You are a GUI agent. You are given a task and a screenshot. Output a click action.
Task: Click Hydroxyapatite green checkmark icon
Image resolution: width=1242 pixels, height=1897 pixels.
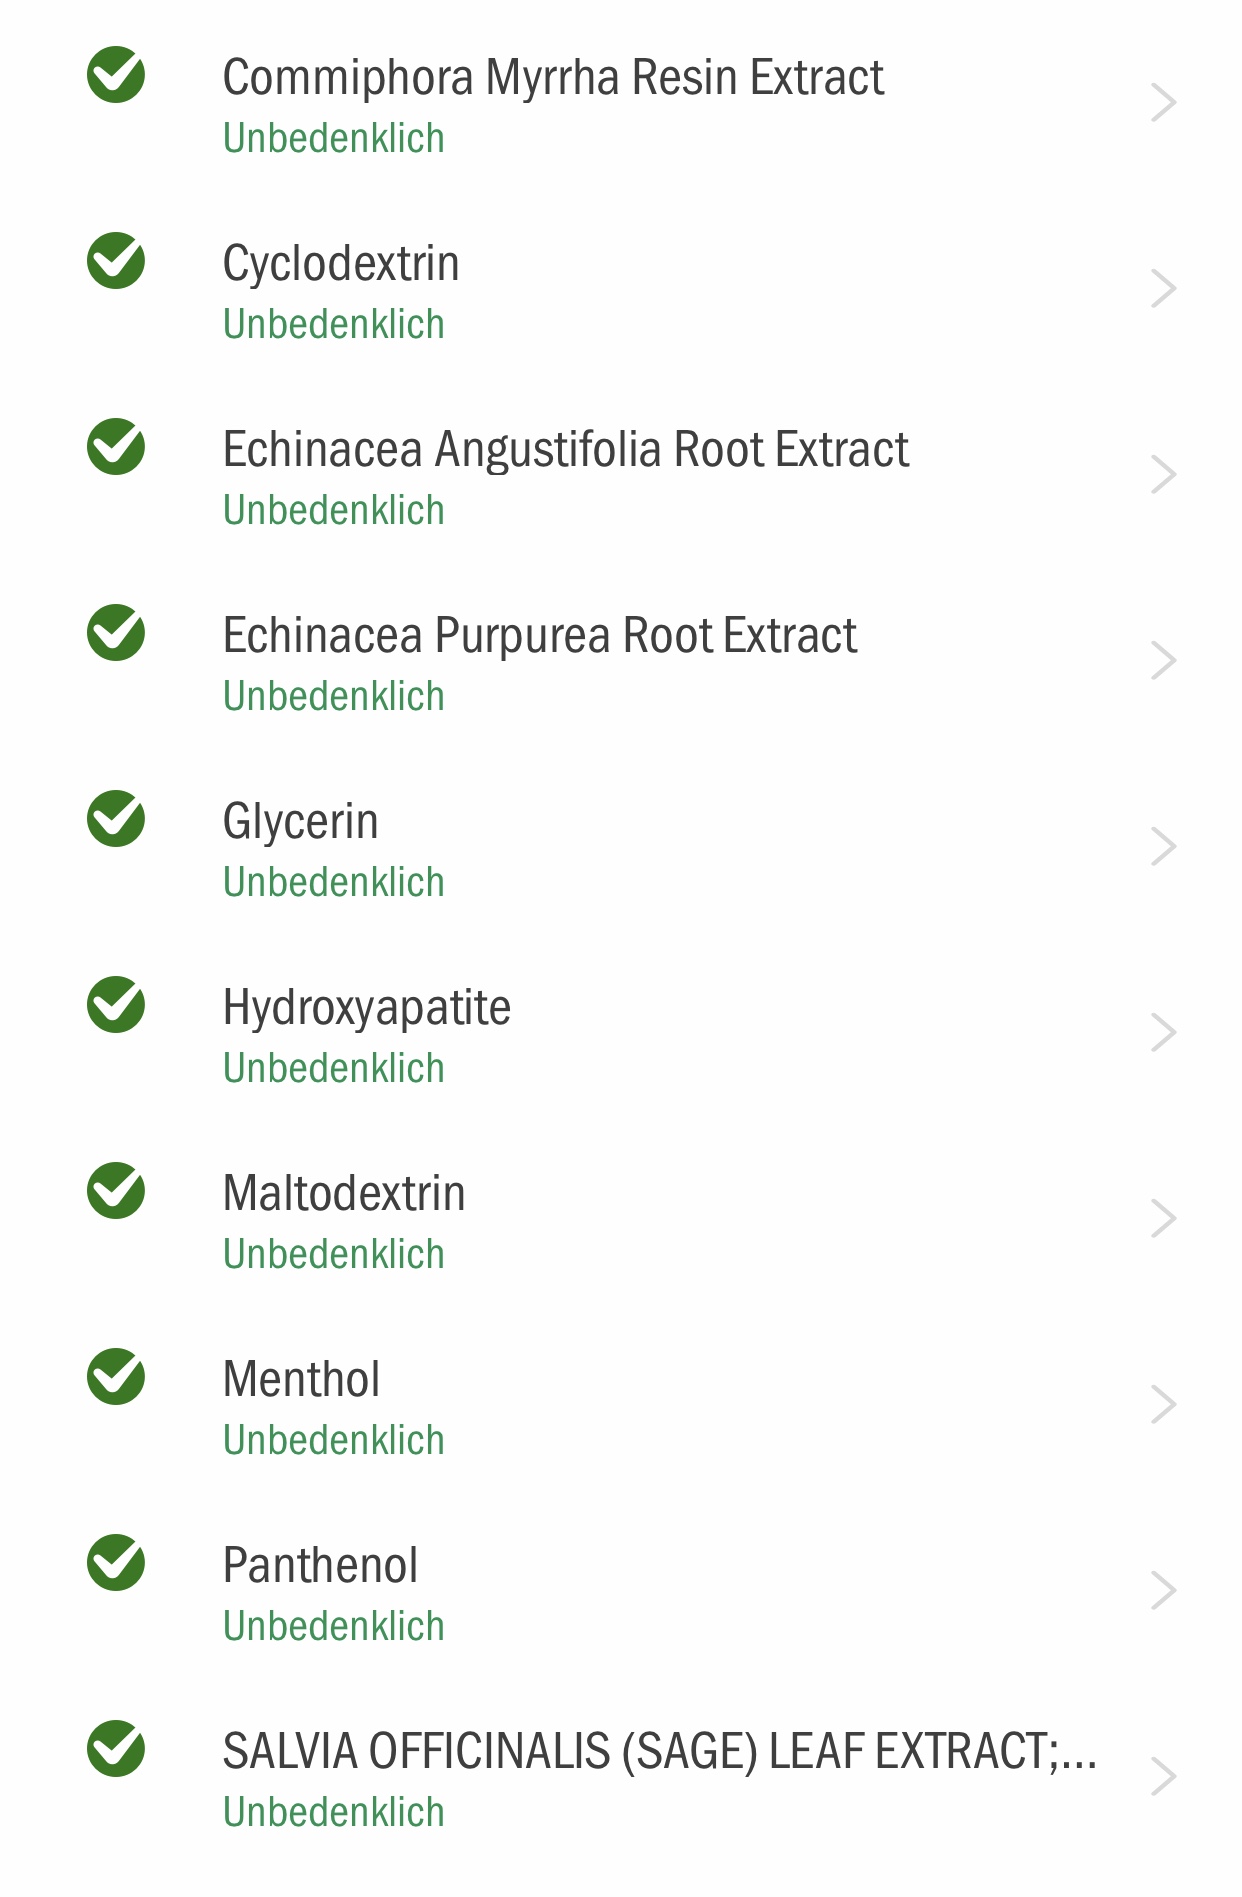[116, 1005]
